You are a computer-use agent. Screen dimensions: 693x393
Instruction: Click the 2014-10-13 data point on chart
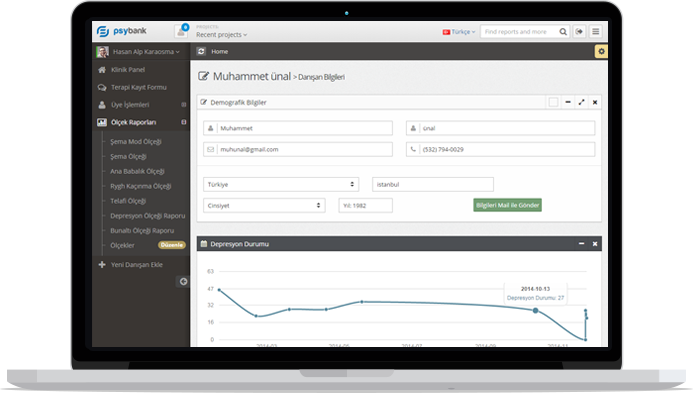[535, 311]
